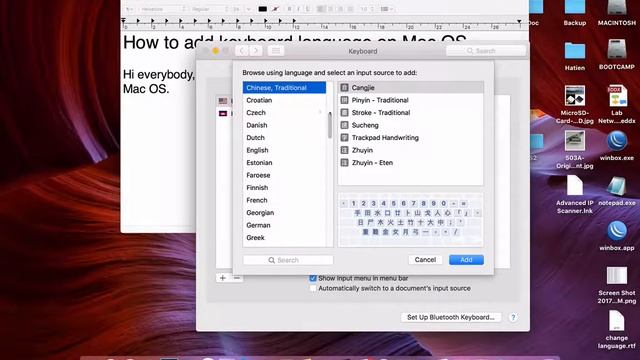This screenshot has width=640, height=360.
Task: Open the MACINTOSH drive icon
Action: pyautogui.click(x=617, y=13)
